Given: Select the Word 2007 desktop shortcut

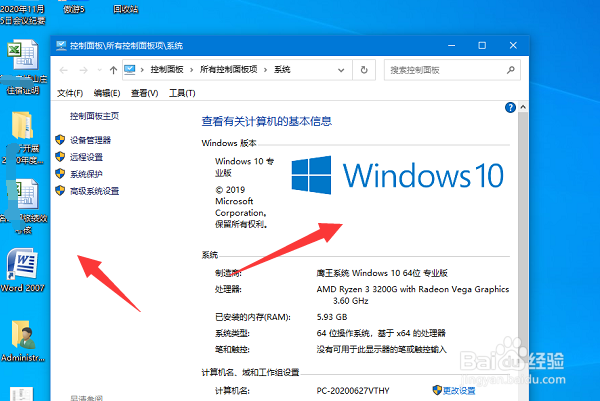Looking at the screenshot, I should click(x=23, y=271).
